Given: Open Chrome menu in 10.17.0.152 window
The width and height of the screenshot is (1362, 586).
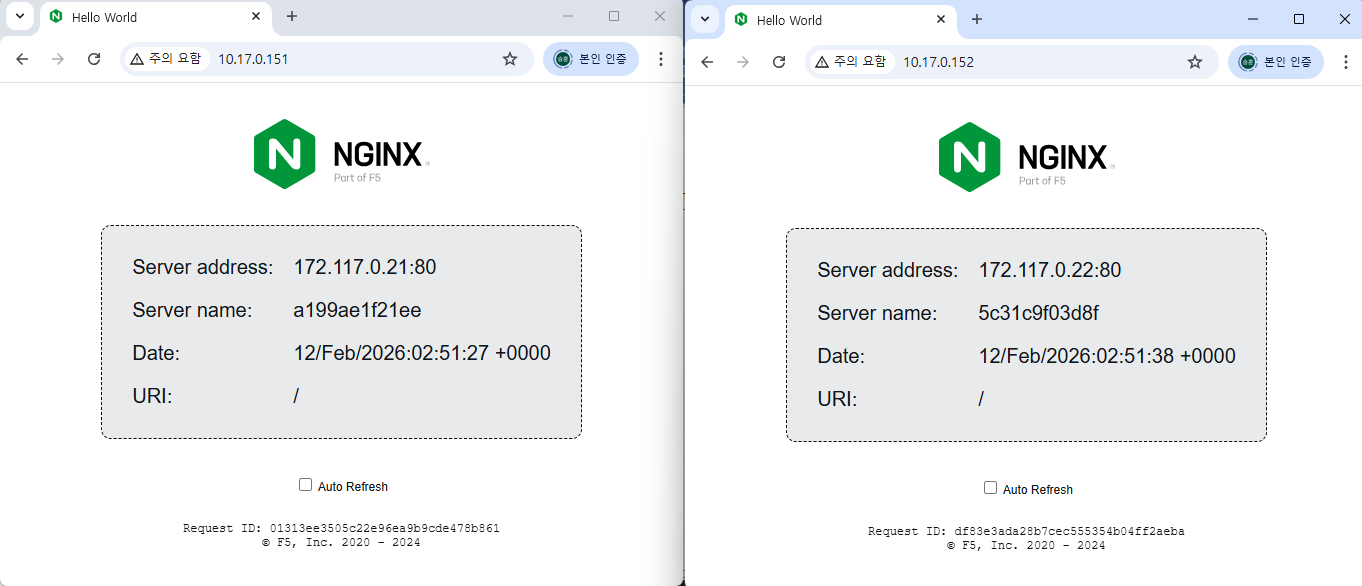Looking at the screenshot, I should coord(1346,62).
